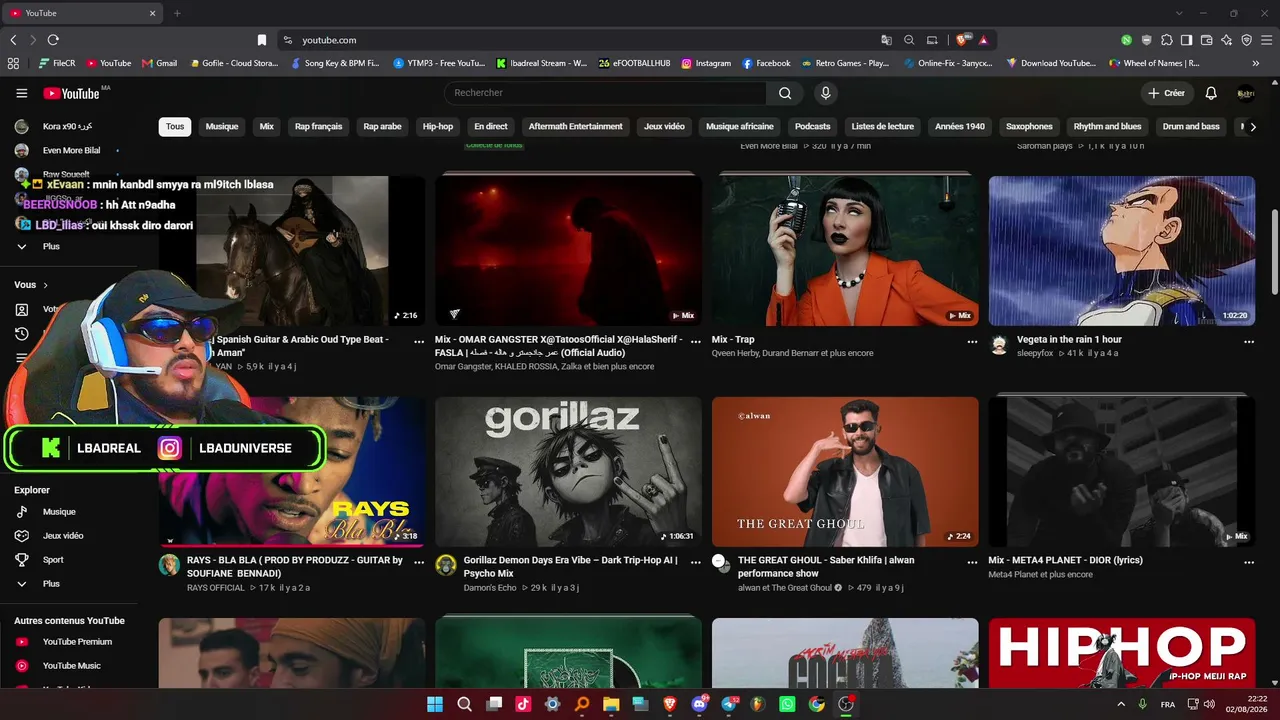This screenshot has height=720, width=1280.
Task: Toggle the Brave sidebar panel button
Action: 1186,40
